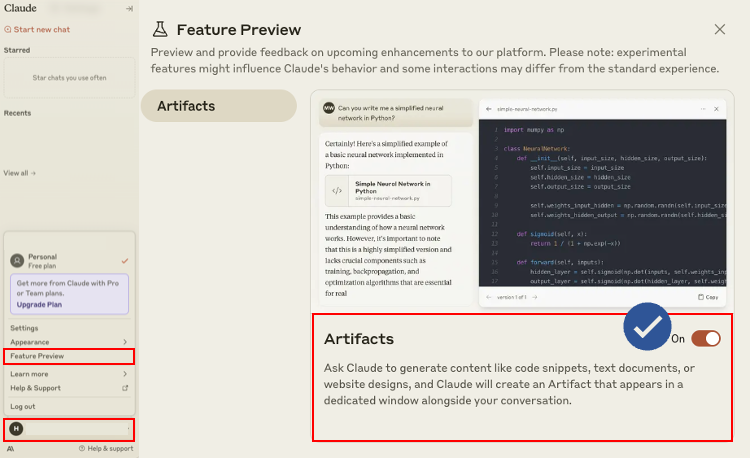The image size is (750, 458).
Task: Click the Simple Neural Network in Python artifact card
Action: pyautogui.click(x=388, y=191)
